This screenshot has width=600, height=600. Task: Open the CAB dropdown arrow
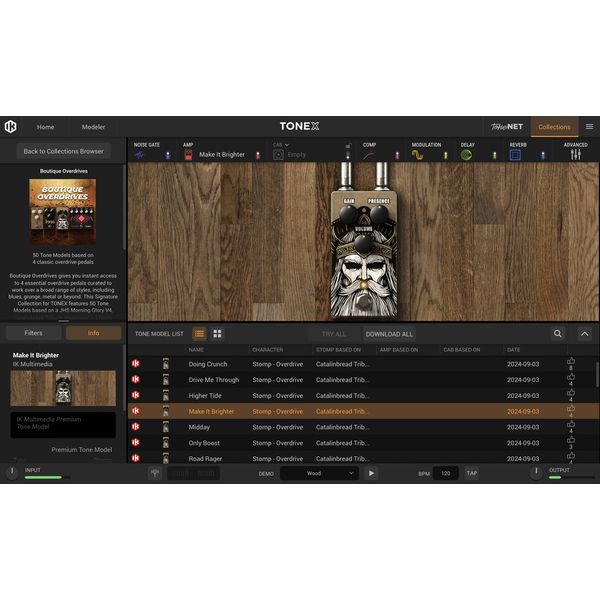coord(287,145)
